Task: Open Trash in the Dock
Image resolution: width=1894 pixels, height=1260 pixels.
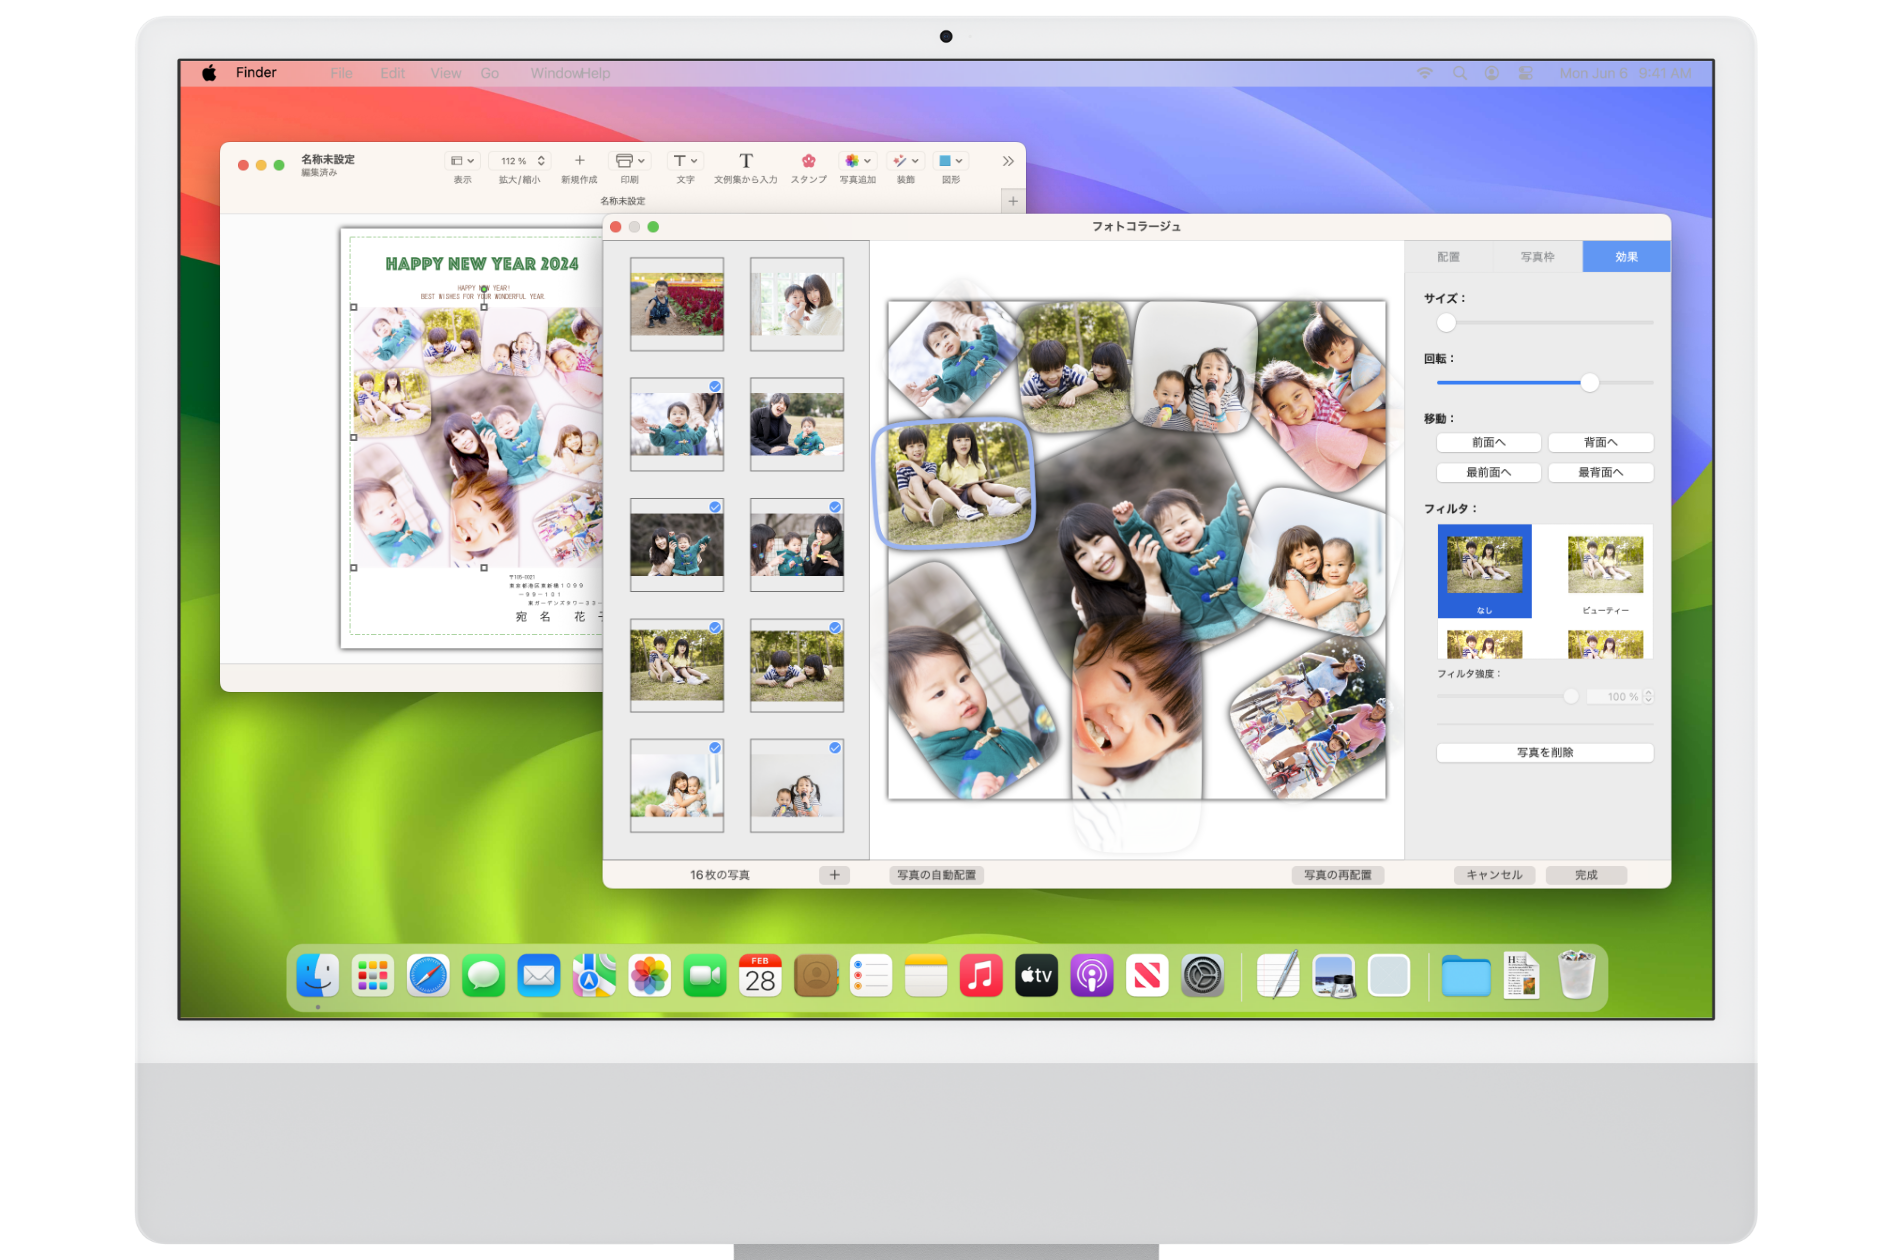Action: pos(1576,975)
